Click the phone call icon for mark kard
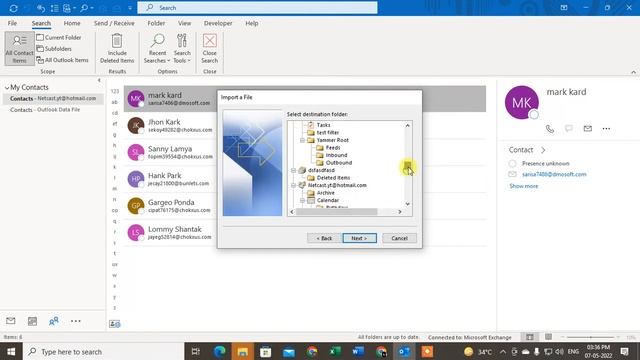The width and height of the screenshot is (640, 360). click(x=550, y=129)
